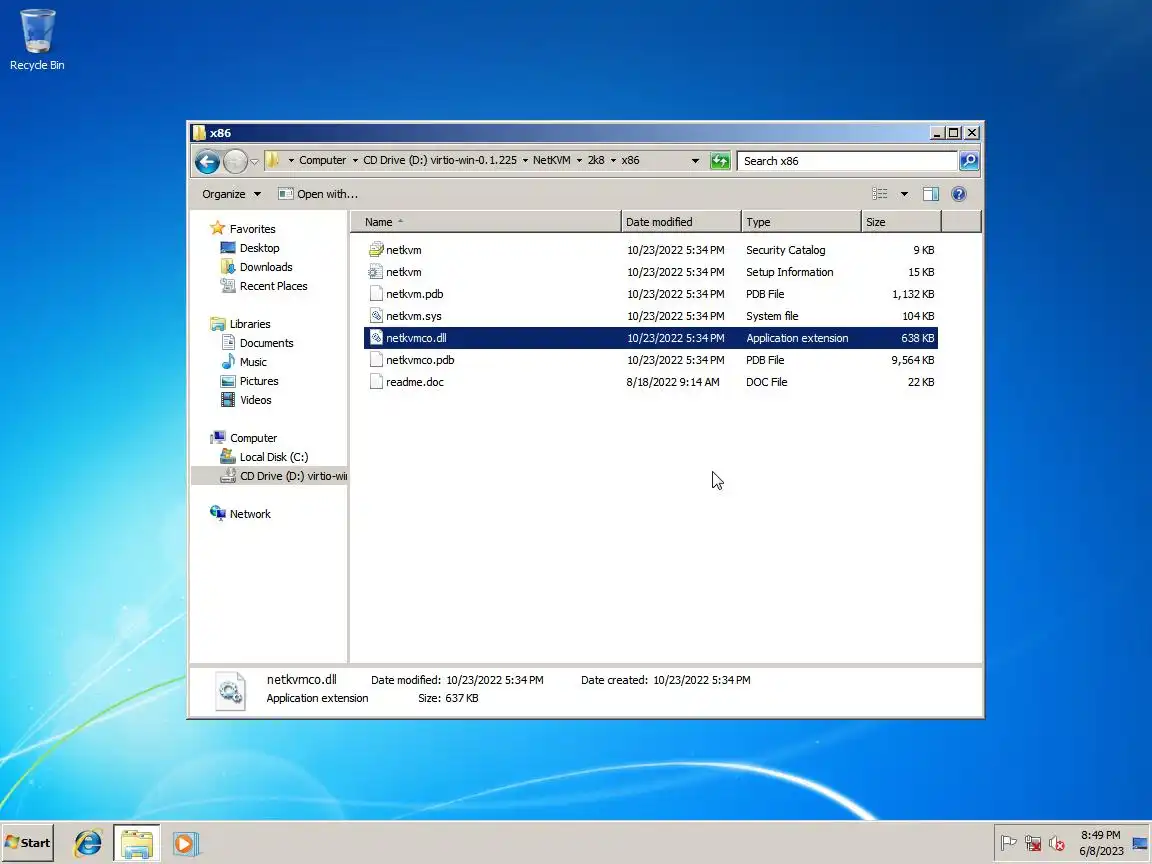Open Action Center flag tray icon
This screenshot has height=864, width=1152.
pos(1009,843)
